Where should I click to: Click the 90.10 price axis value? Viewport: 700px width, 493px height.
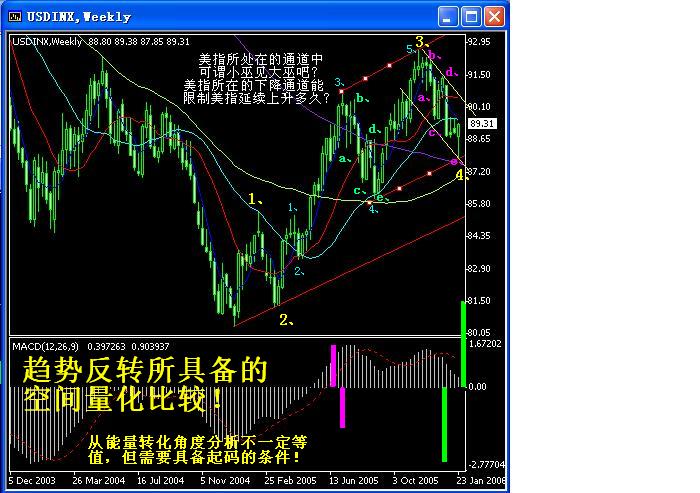(479, 106)
